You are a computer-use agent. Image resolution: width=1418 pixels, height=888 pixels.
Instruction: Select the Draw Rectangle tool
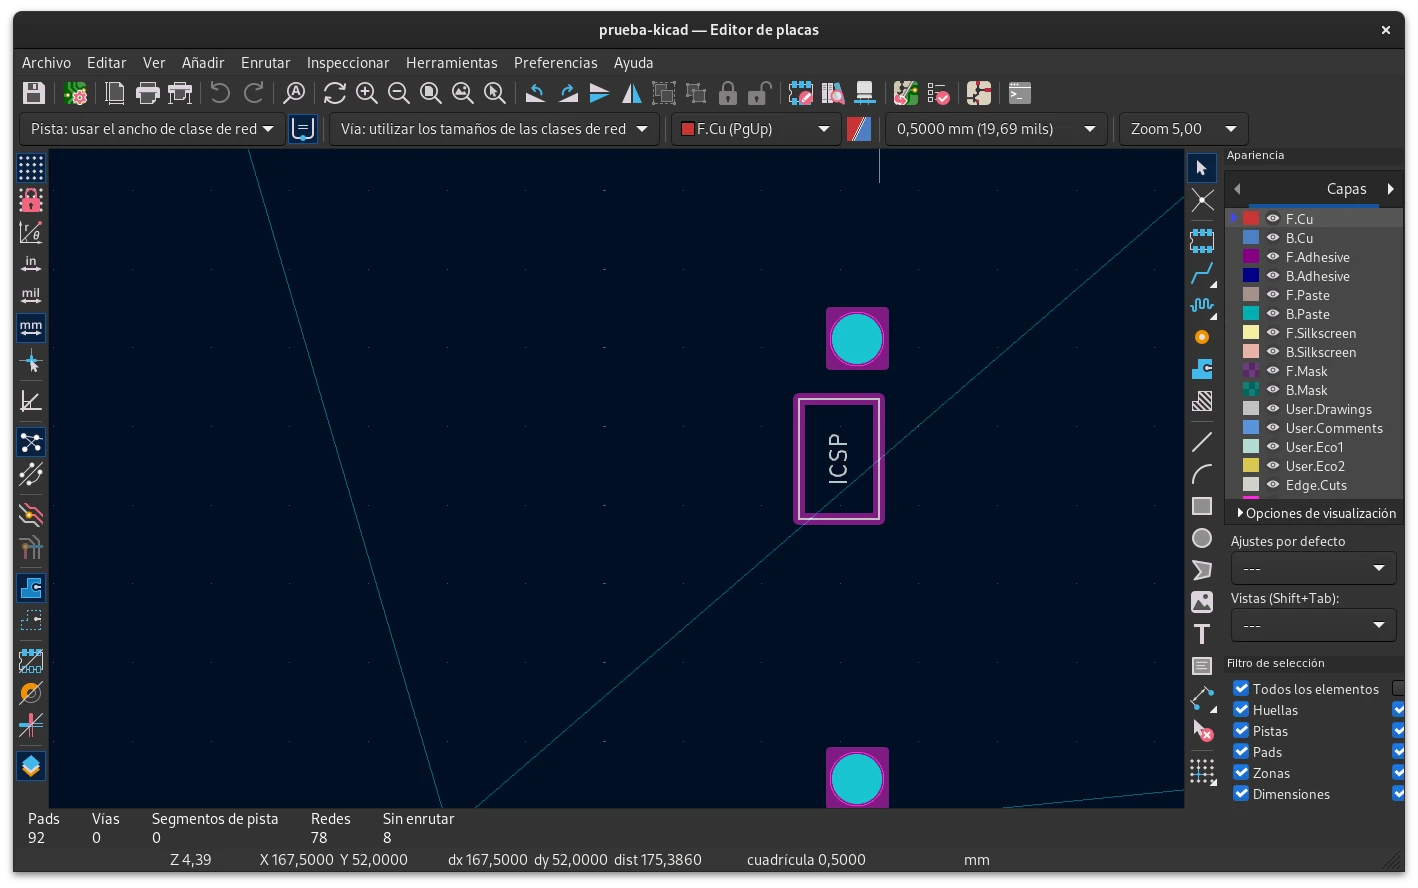[x=1202, y=506]
